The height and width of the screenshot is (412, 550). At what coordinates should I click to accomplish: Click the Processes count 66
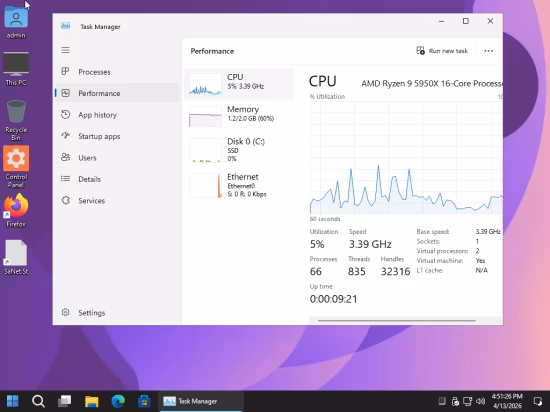click(315, 271)
